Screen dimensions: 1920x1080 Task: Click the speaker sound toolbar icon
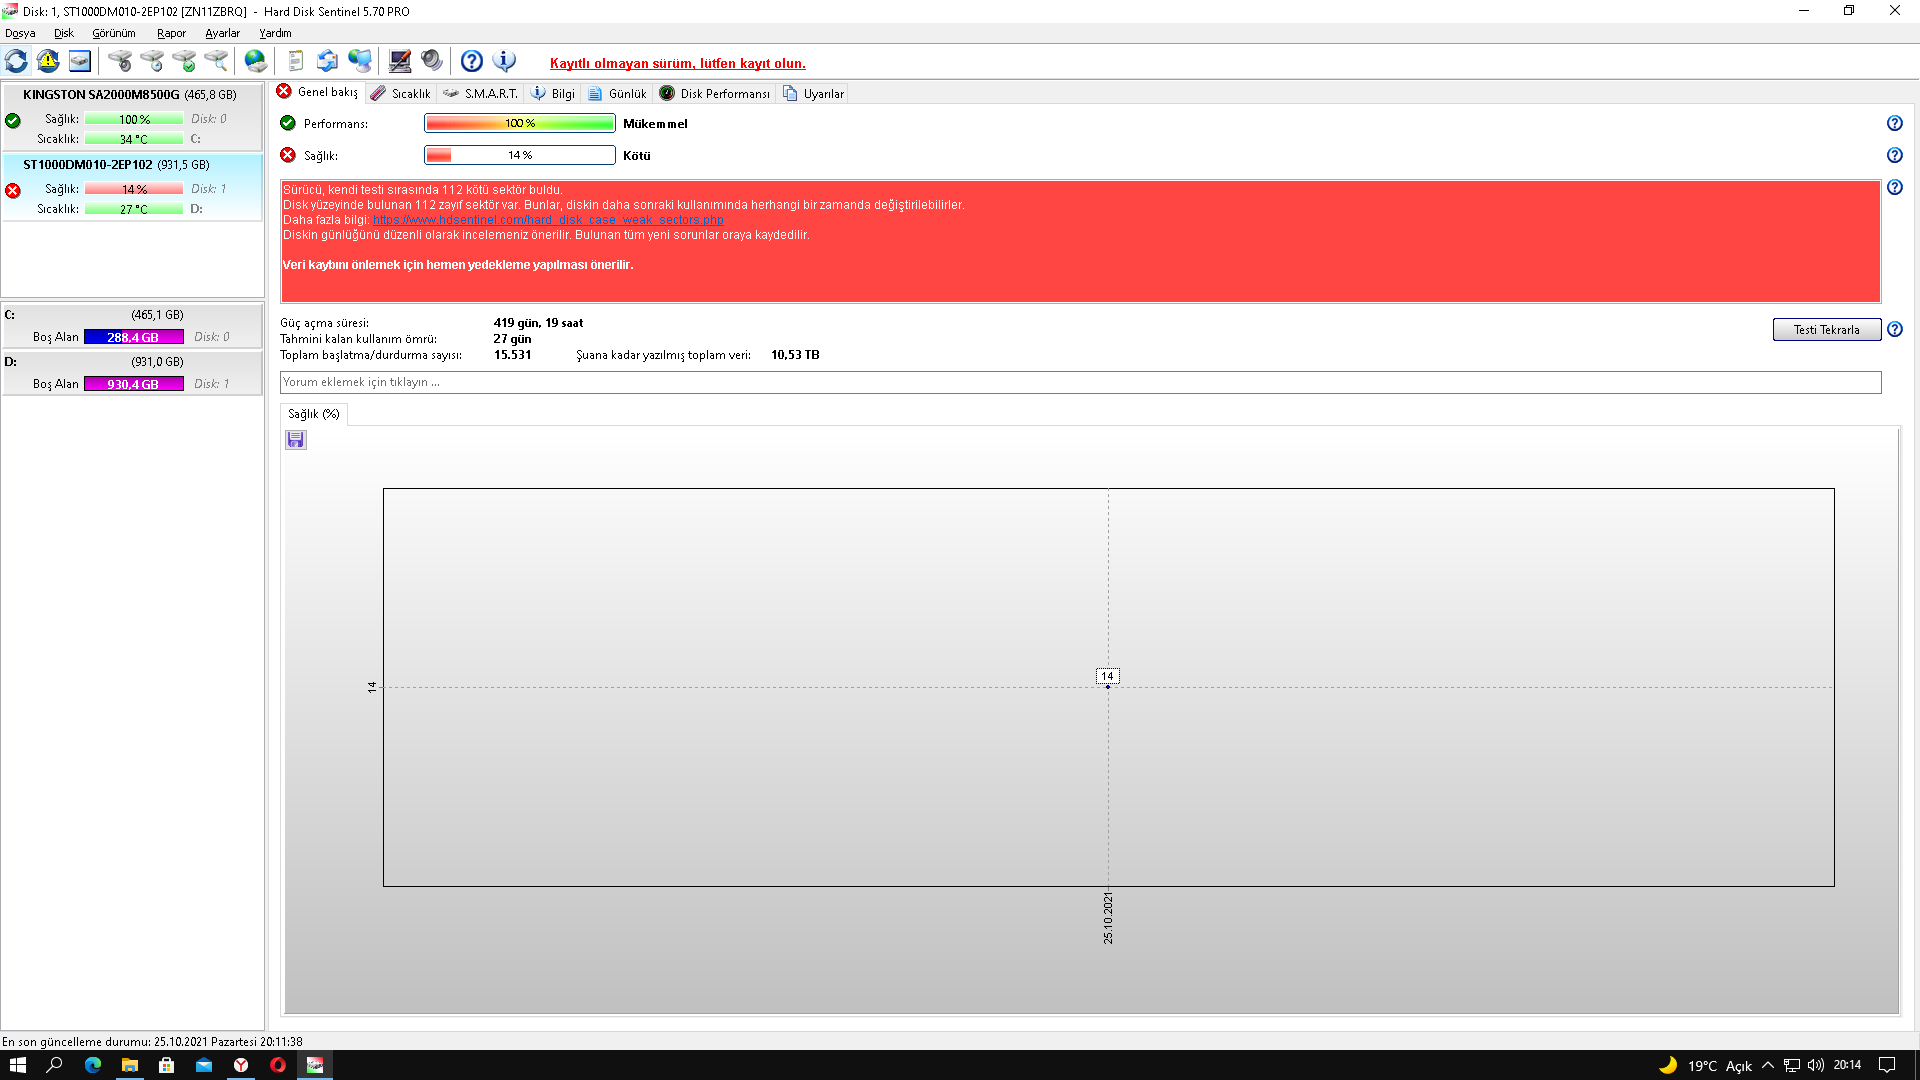[432, 62]
